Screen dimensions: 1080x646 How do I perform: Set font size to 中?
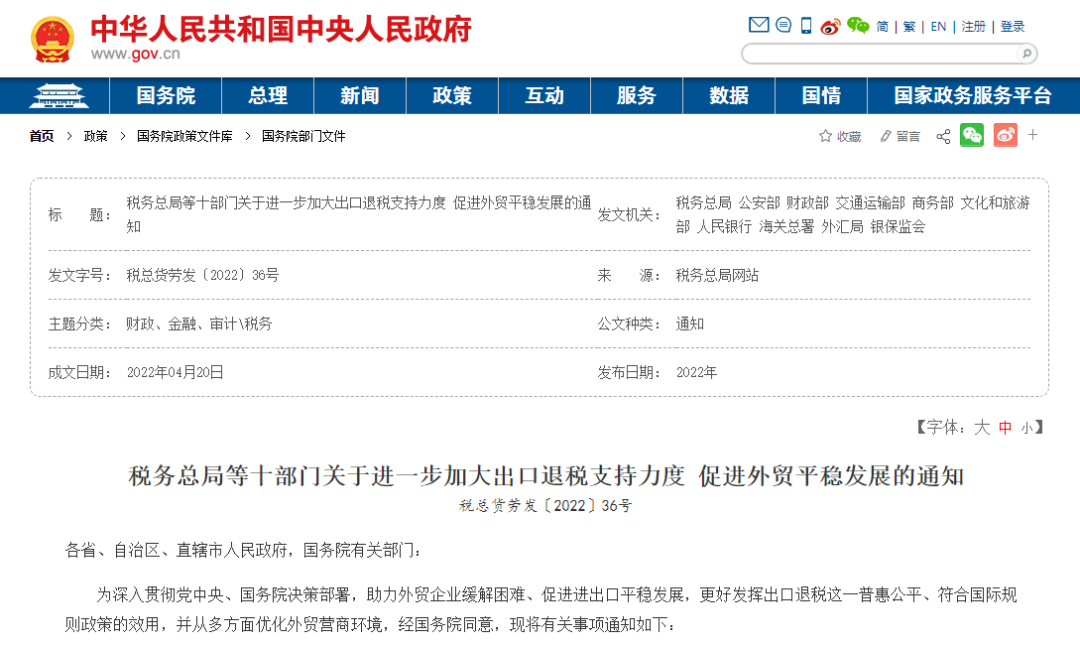coord(1005,428)
